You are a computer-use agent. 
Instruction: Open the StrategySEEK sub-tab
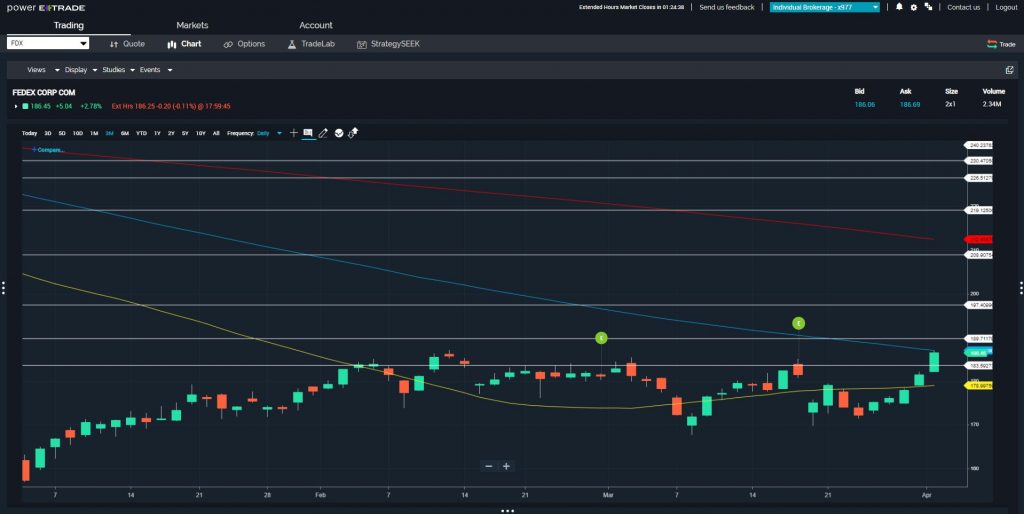pyautogui.click(x=389, y=44)
